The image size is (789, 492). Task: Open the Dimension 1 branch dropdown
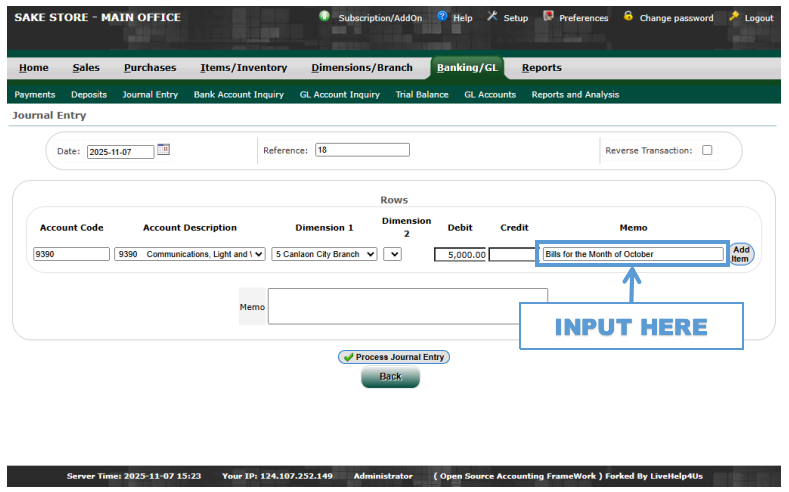click(x=324, y=254)
